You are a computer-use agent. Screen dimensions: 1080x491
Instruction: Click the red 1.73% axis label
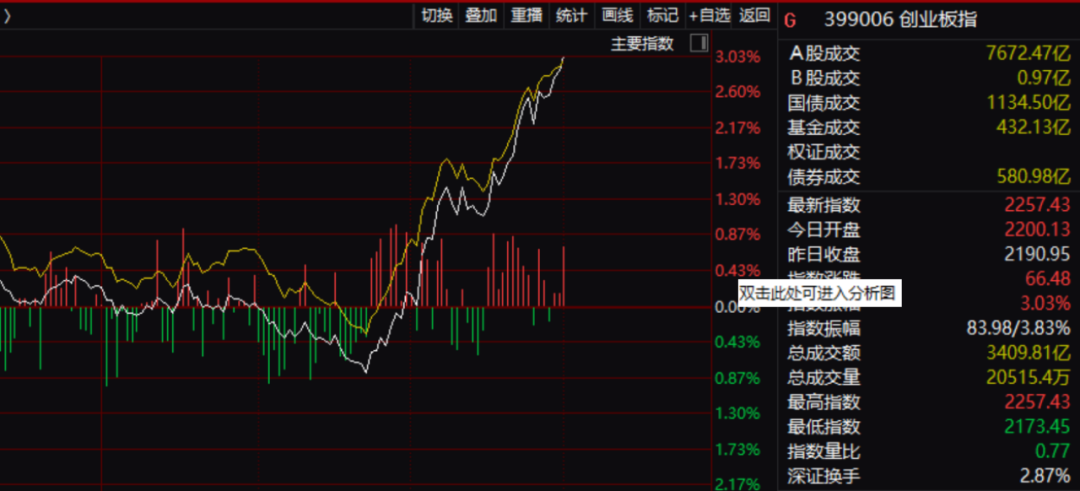[x=738, y=163]
